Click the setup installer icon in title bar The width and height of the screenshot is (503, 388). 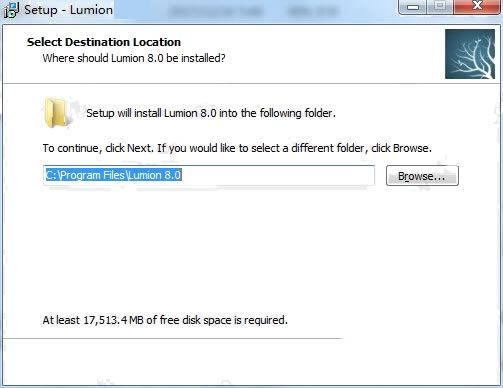click(11, 10)
